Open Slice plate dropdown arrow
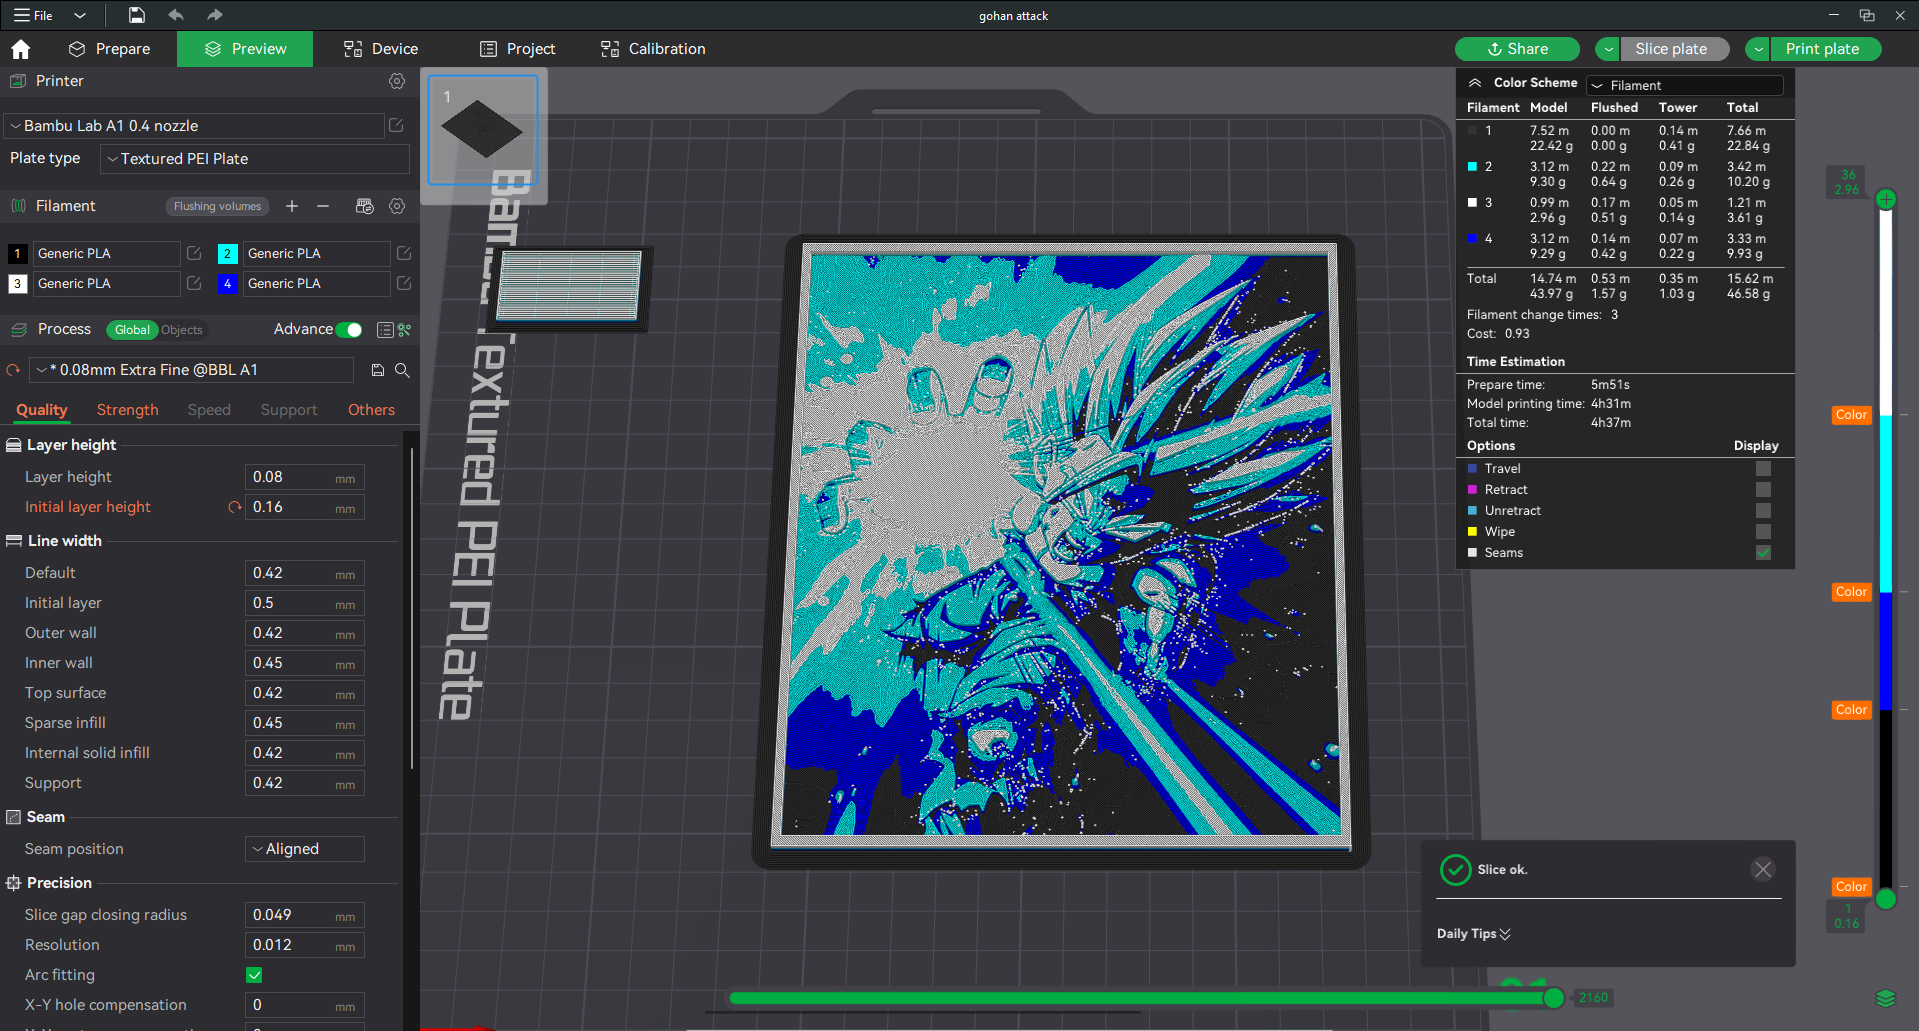 pos(1608,49)
